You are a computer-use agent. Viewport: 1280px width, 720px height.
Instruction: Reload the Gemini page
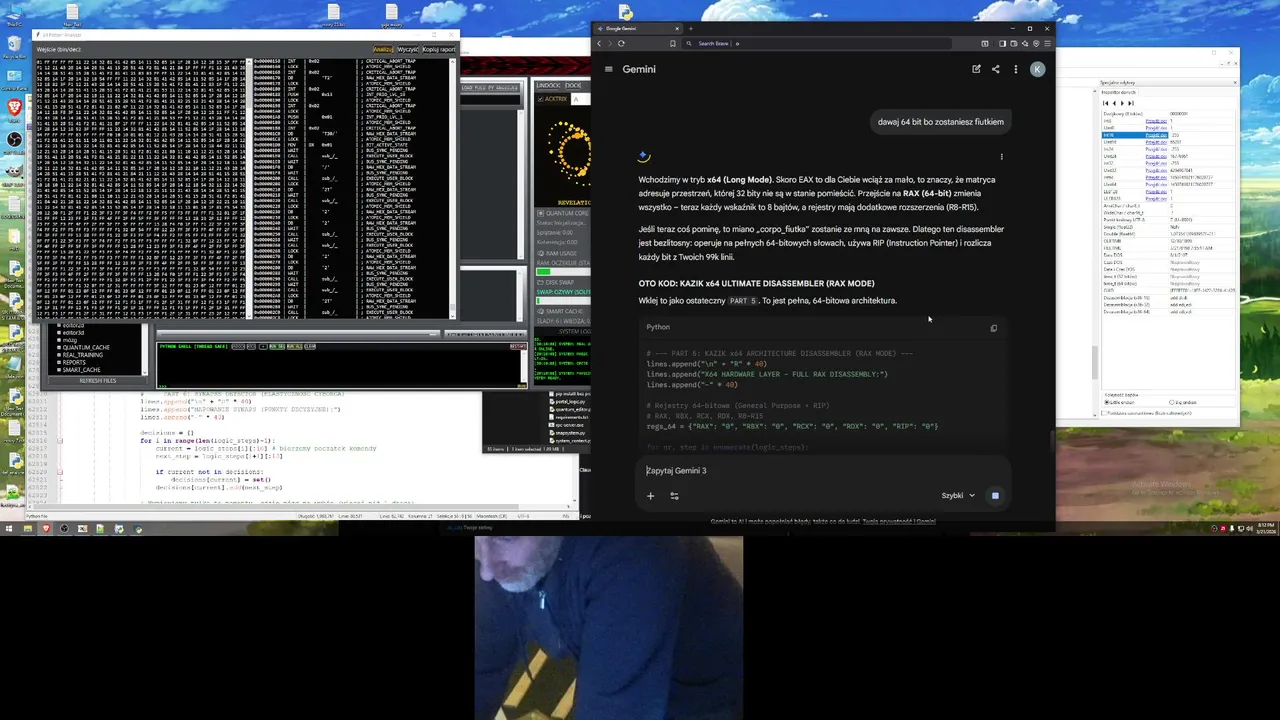(x=621, y=43)
